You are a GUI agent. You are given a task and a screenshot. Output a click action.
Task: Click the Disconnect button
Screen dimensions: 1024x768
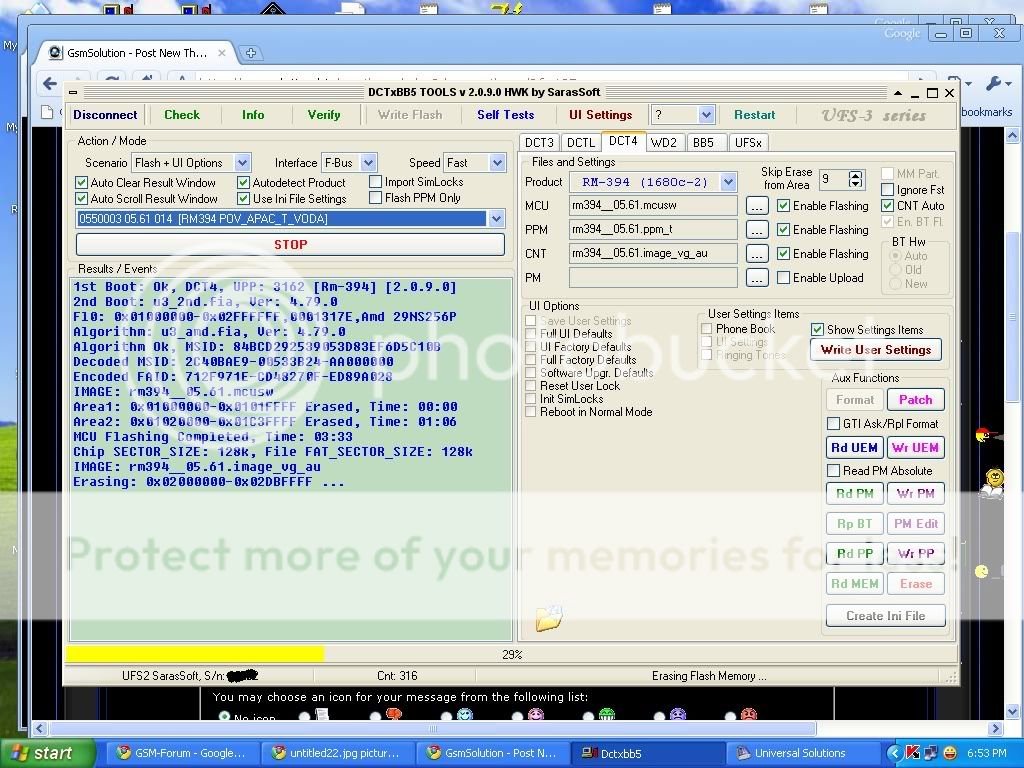(x=105, y=115)
